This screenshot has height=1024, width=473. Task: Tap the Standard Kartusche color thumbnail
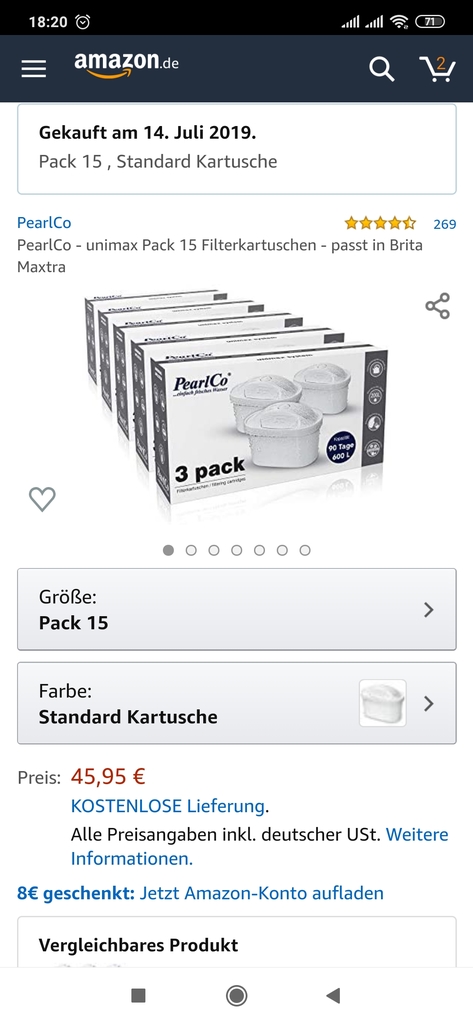pos(383,703)
